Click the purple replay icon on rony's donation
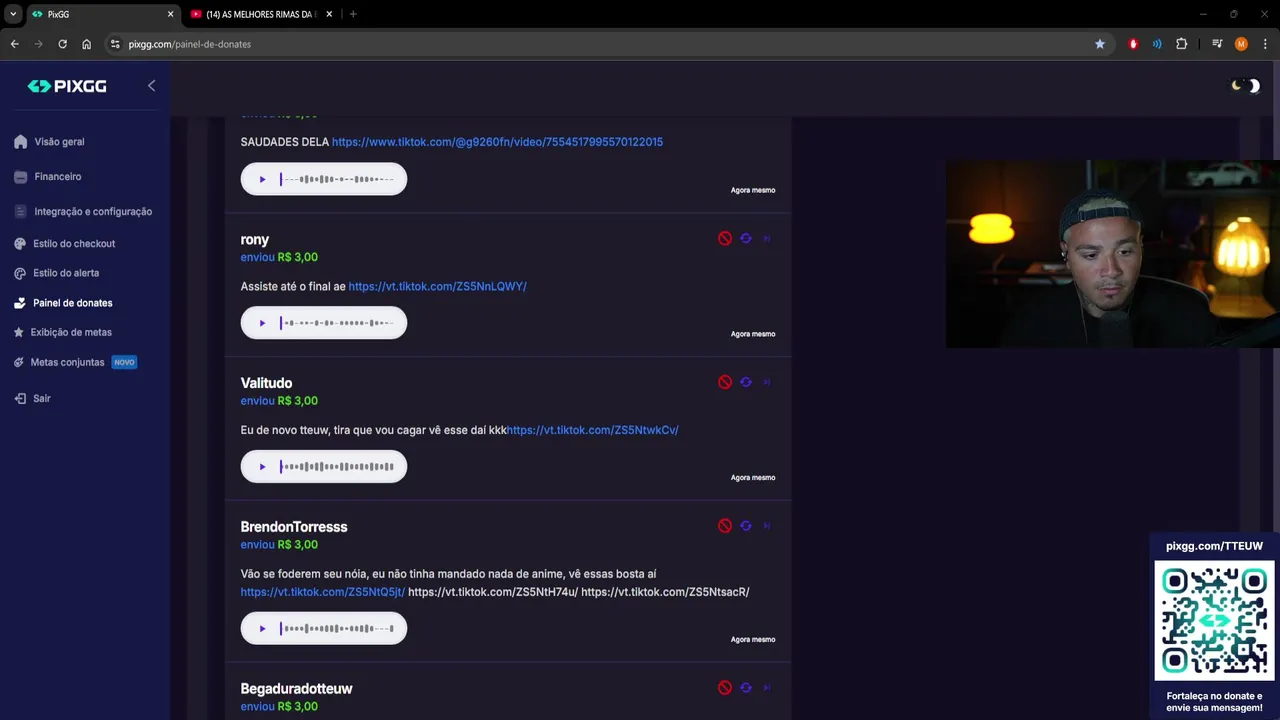The height and width of the screenshot is (720, 1280). (x=746, y=239)
